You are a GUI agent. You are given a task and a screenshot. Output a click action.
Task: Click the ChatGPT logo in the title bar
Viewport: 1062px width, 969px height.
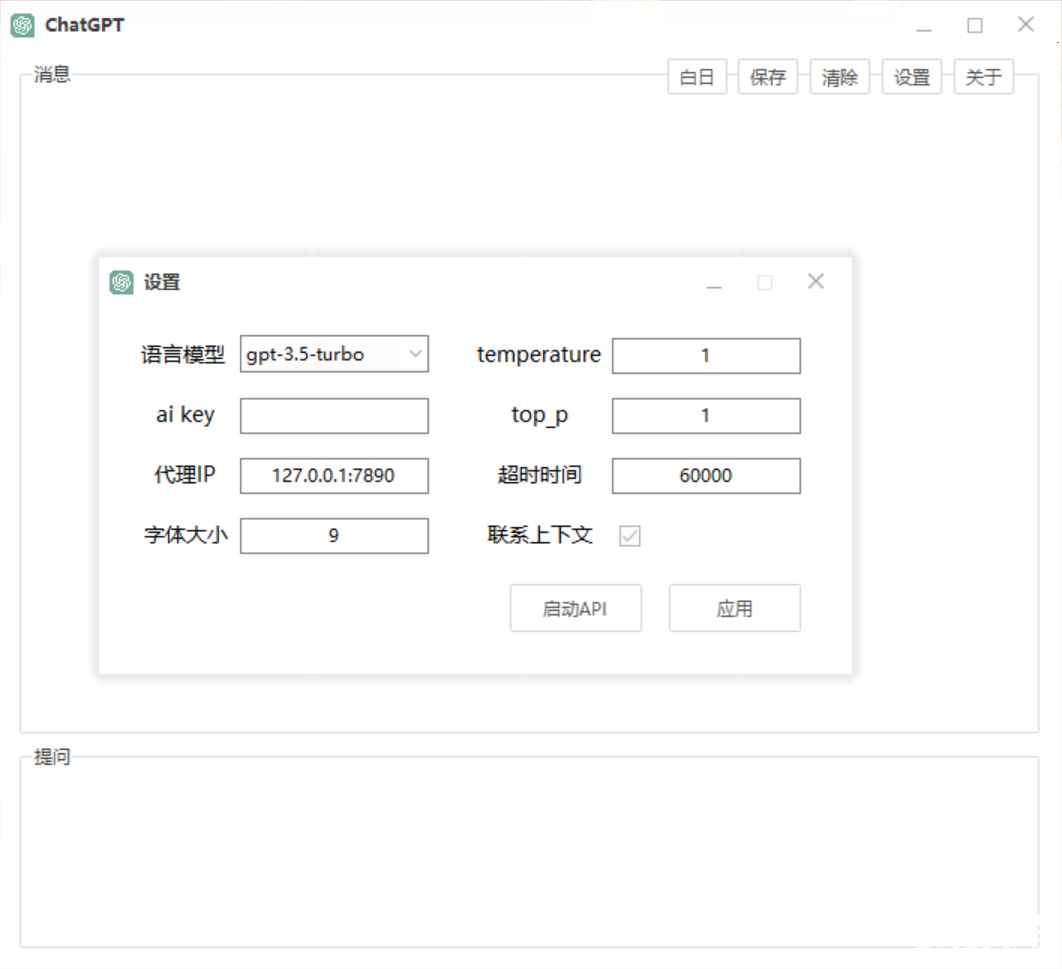(21, 24)
